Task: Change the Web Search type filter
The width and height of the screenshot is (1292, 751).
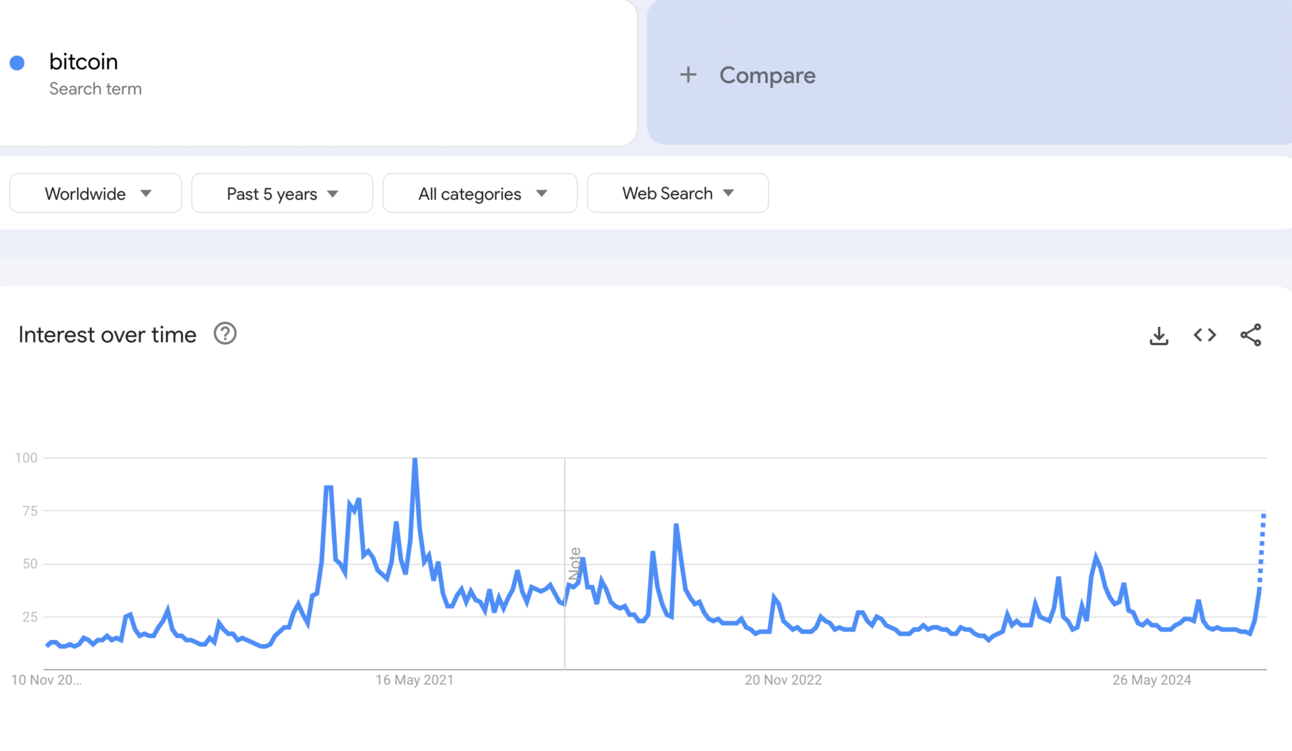Action: (678, 193)
